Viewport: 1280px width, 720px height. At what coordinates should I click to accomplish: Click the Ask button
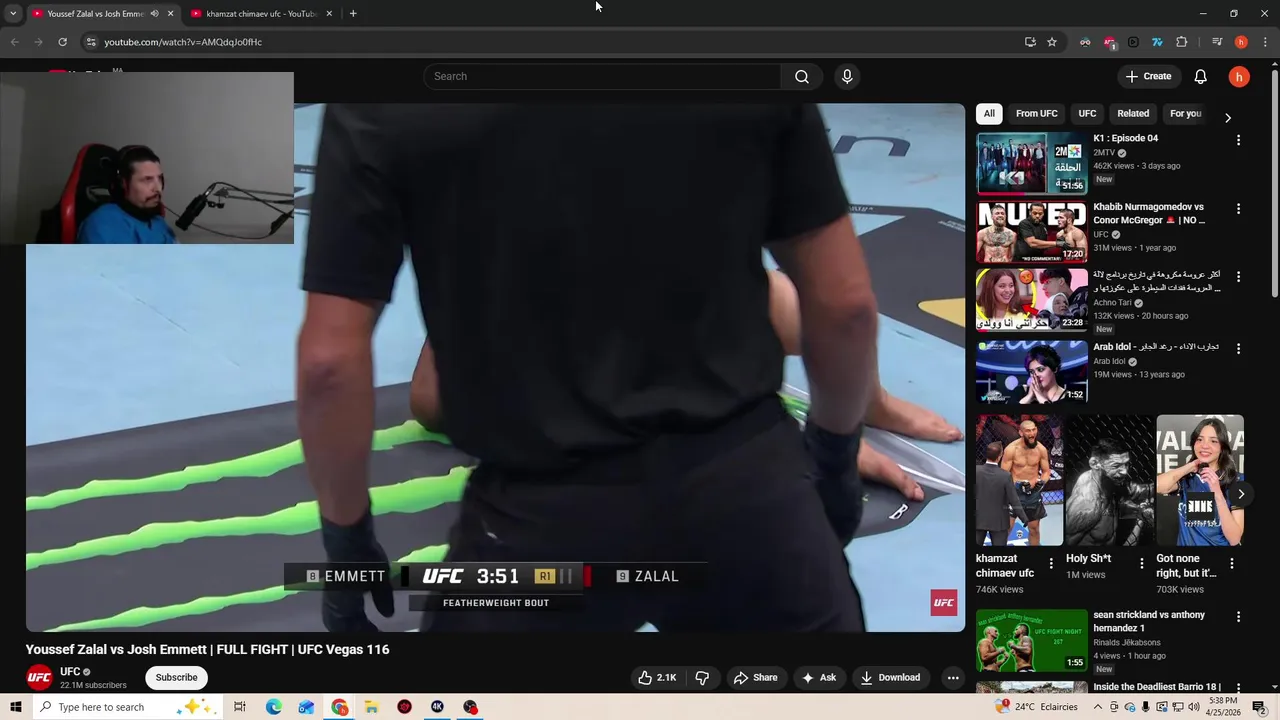tap(819, 678)
